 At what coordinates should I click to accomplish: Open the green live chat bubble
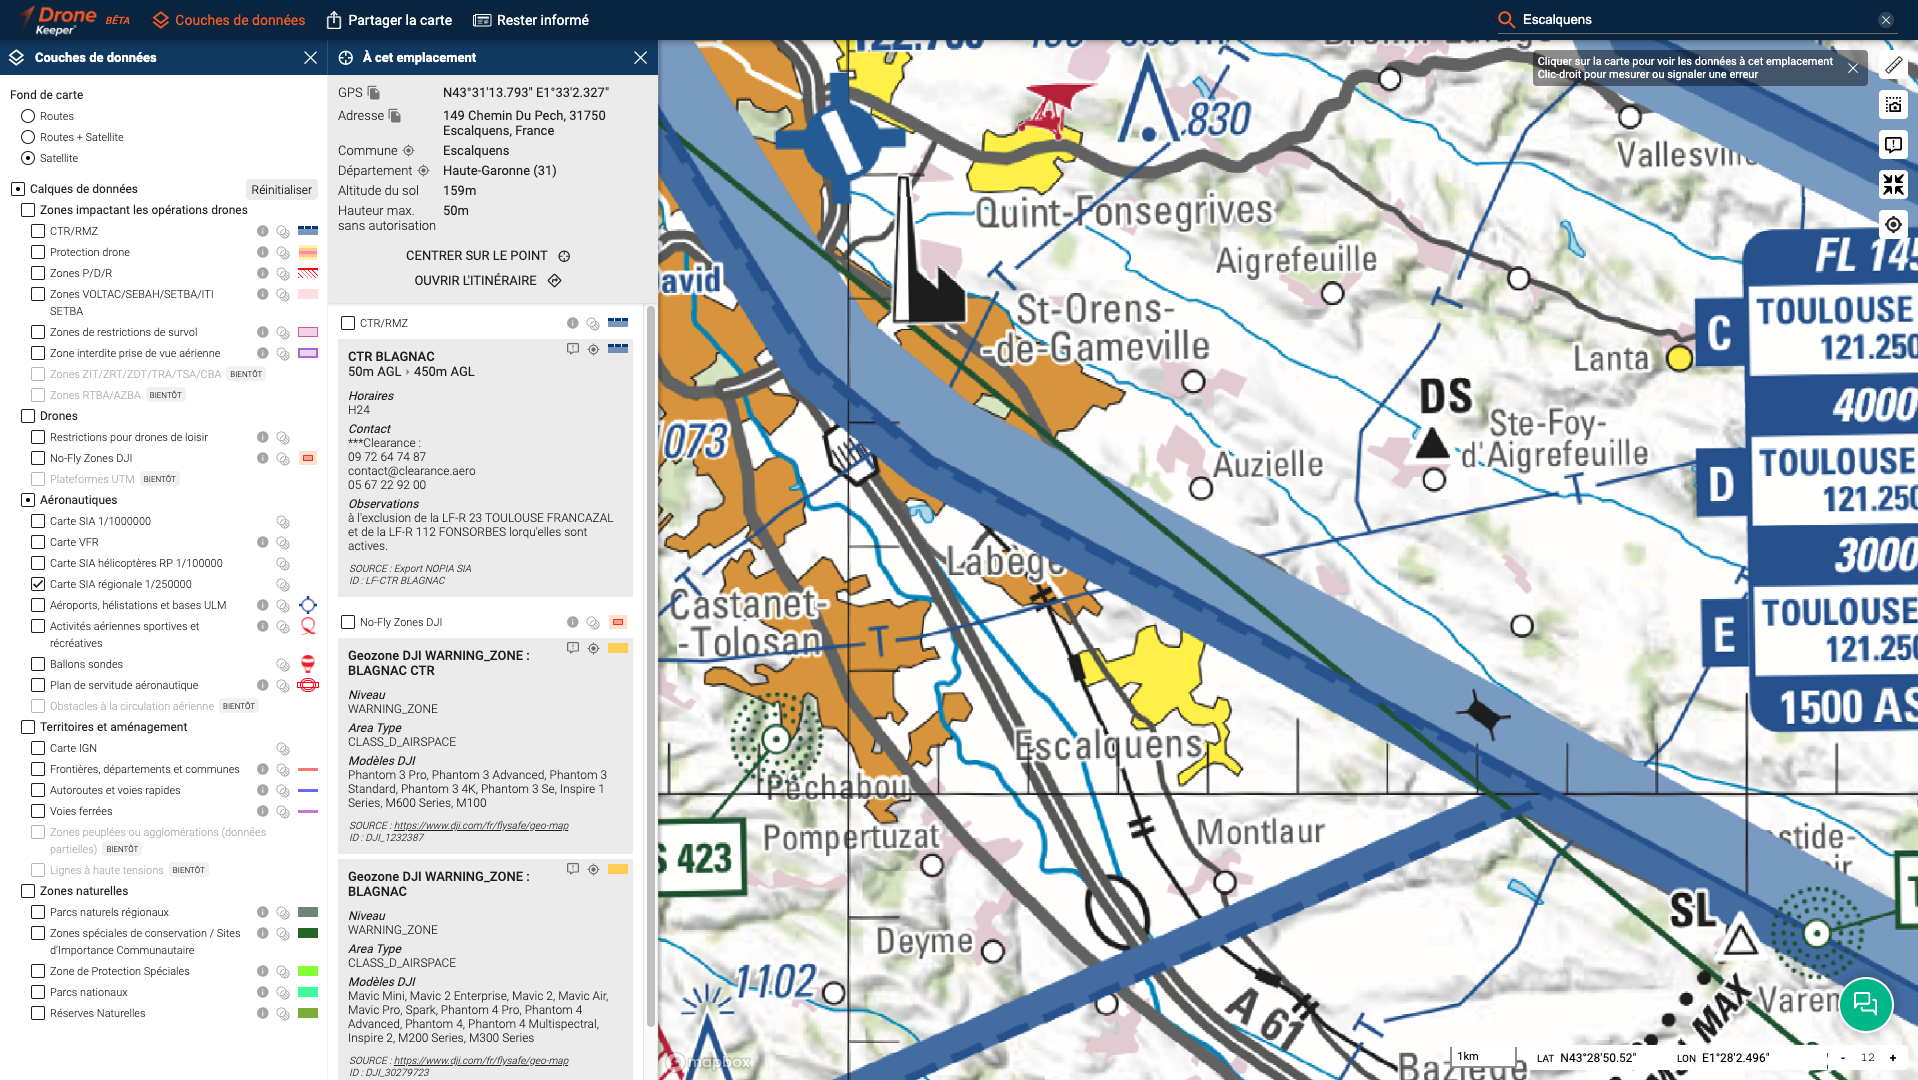[x=1865, y=1003]
